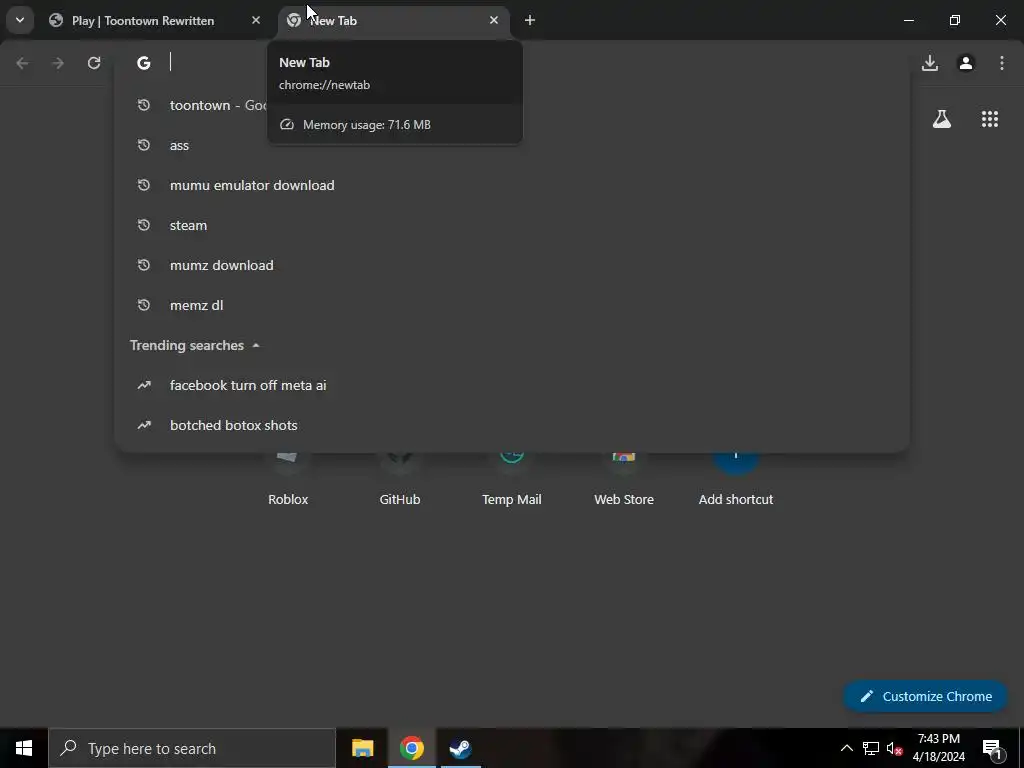Close the Toontown Rewritten tab
Viewport: 1024px width, 768px height.
pos(256,20)
